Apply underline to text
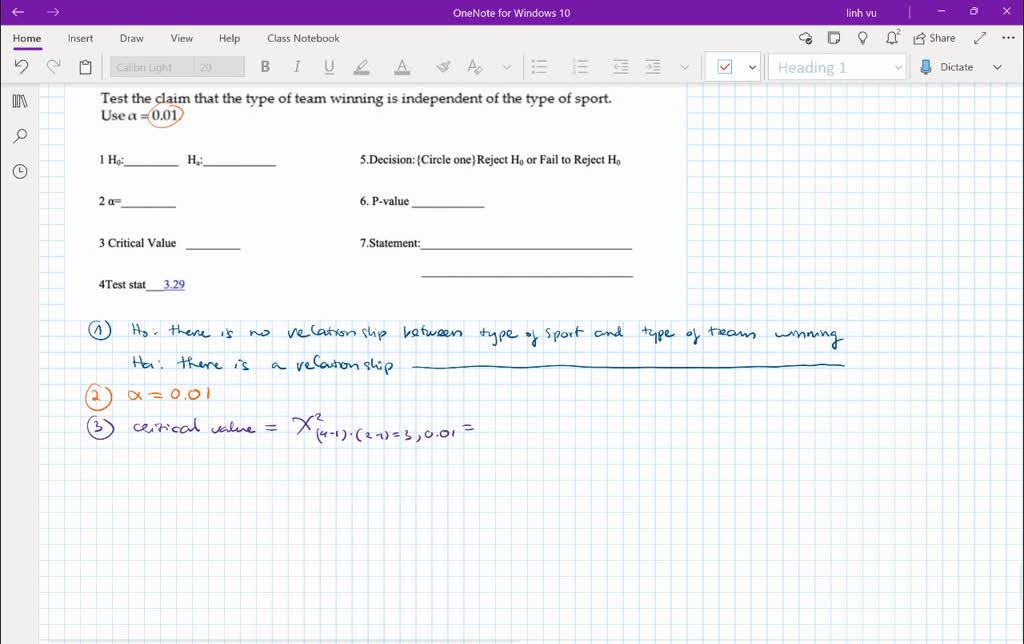The height and width of the screenshot is (644, 1024). (x=330, y=66)
